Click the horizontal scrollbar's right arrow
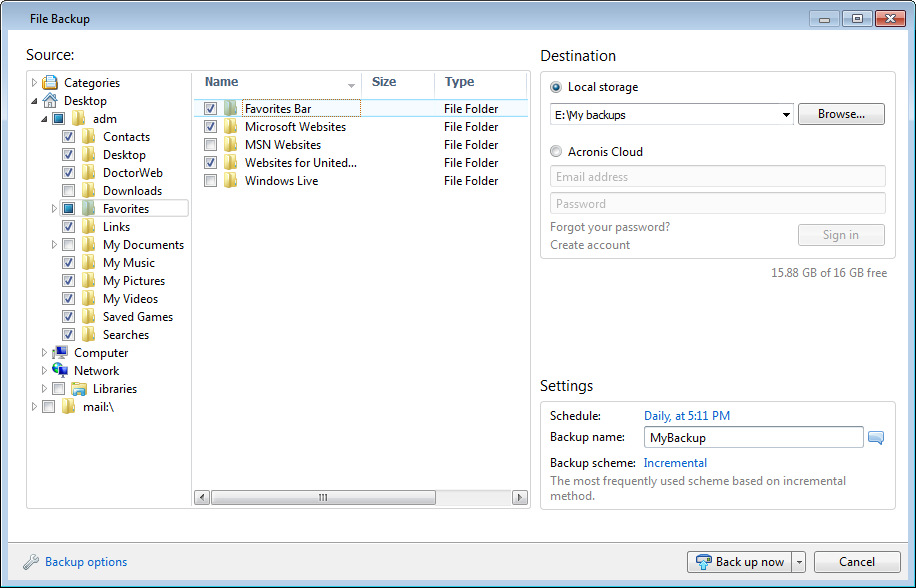Image resolution: width=916 pixels, height=588 pixels. point(518,497)
